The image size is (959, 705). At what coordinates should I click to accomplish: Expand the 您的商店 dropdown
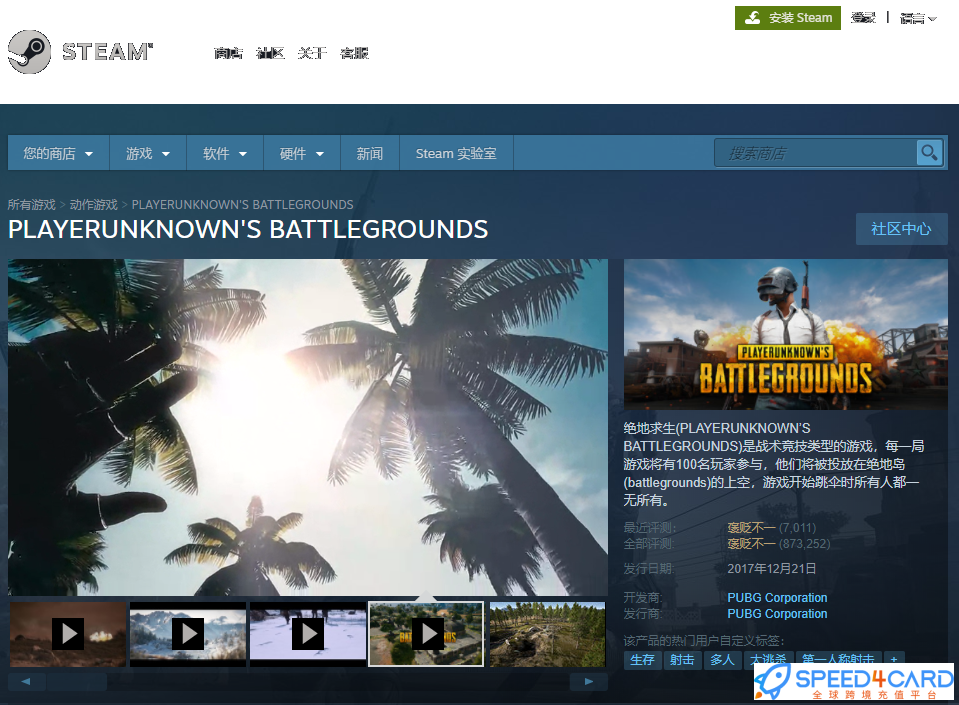point(58,153)
